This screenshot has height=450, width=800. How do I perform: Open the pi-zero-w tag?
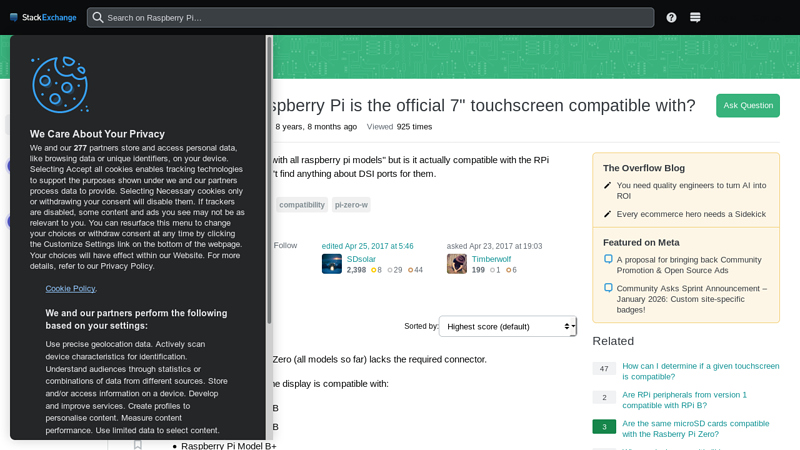coord(351,205)
